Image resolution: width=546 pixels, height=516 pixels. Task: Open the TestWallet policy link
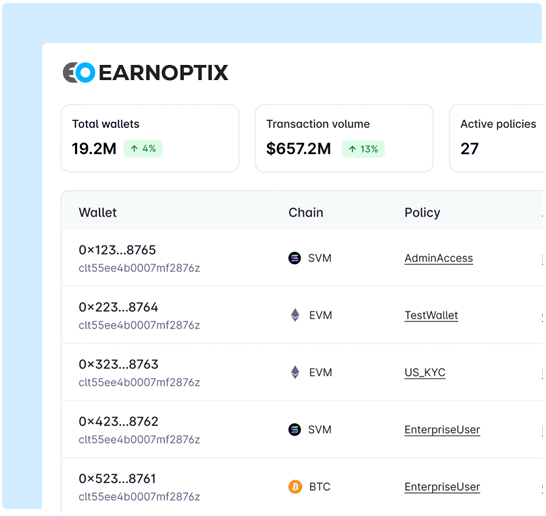pos(431,315)
